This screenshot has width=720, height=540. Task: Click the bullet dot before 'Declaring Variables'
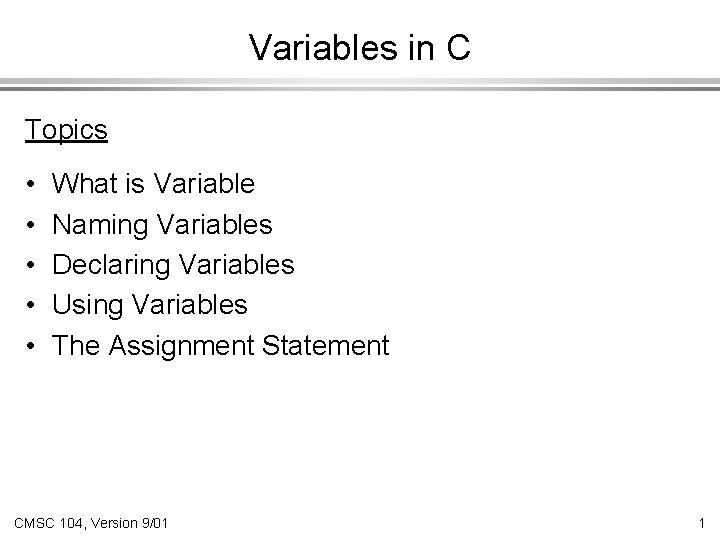[x=32, y=266]
